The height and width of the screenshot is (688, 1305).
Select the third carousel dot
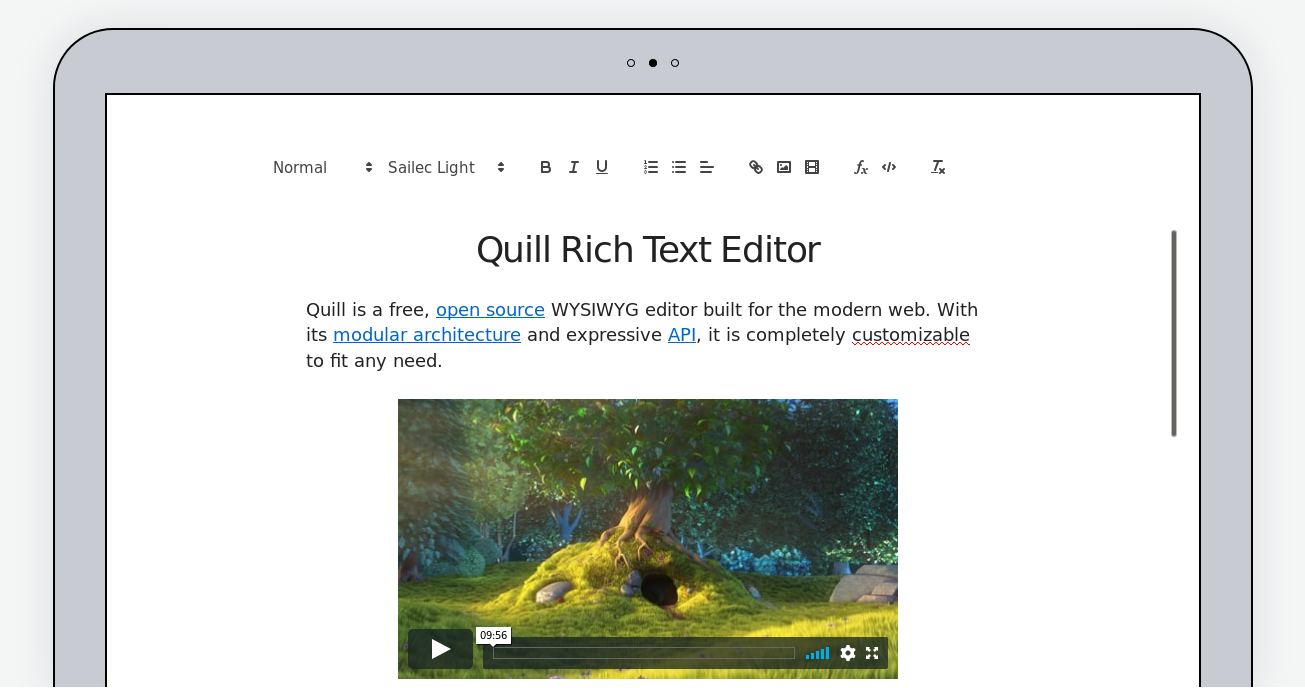[x=675, y=63]
